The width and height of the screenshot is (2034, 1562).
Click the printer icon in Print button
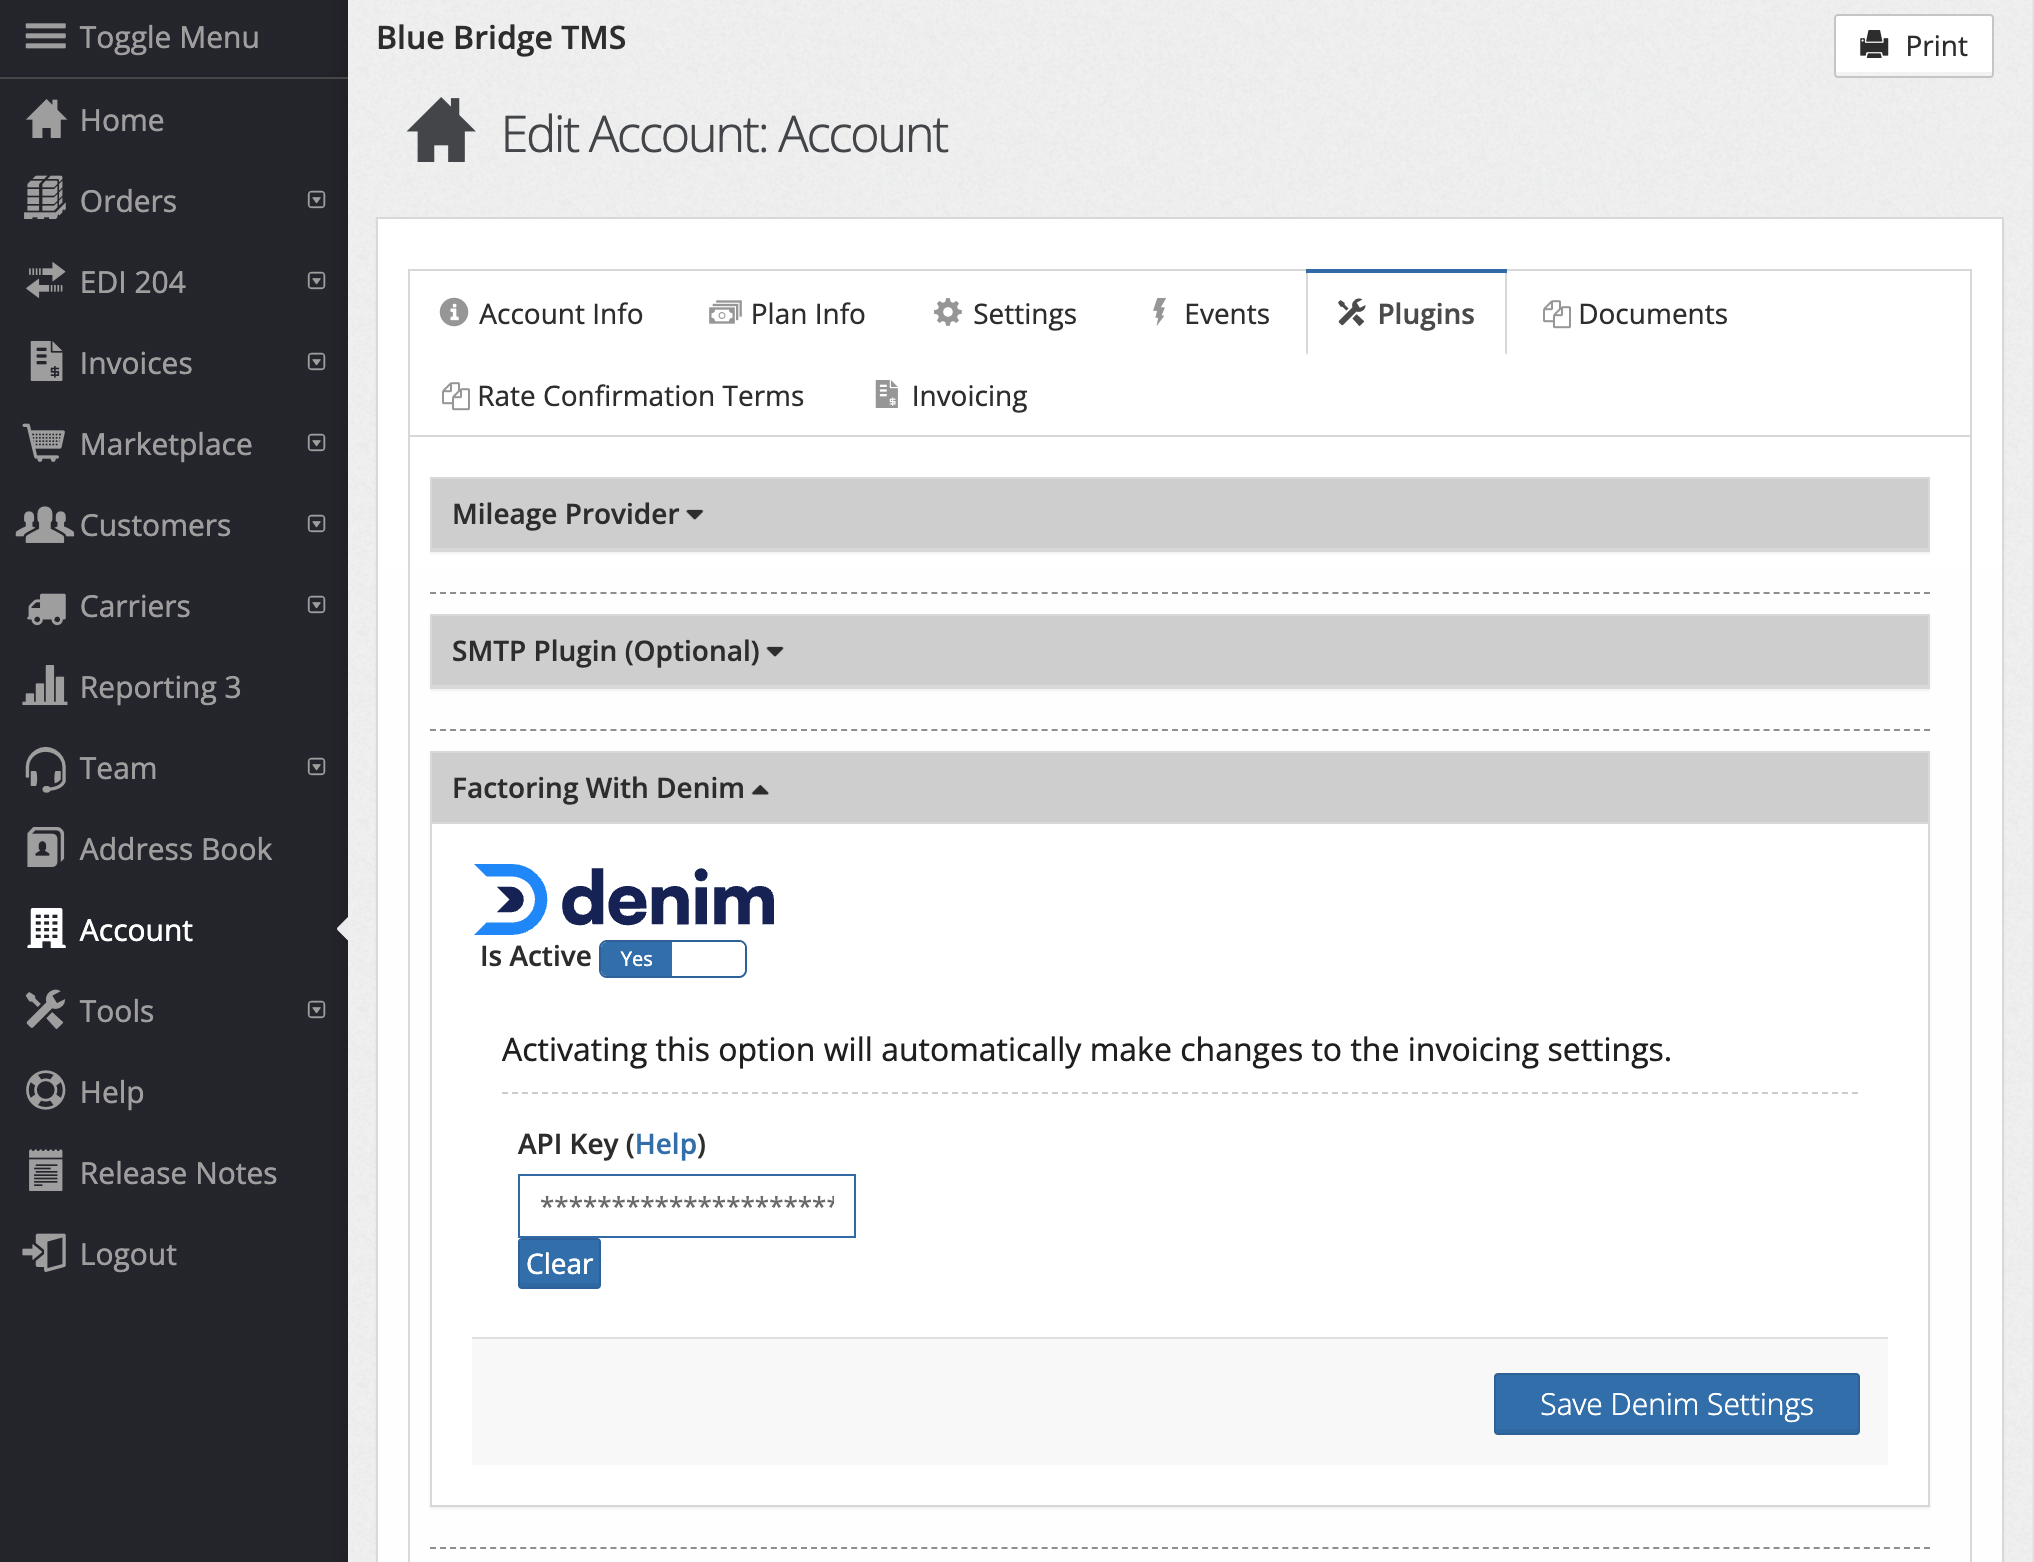1874,45
